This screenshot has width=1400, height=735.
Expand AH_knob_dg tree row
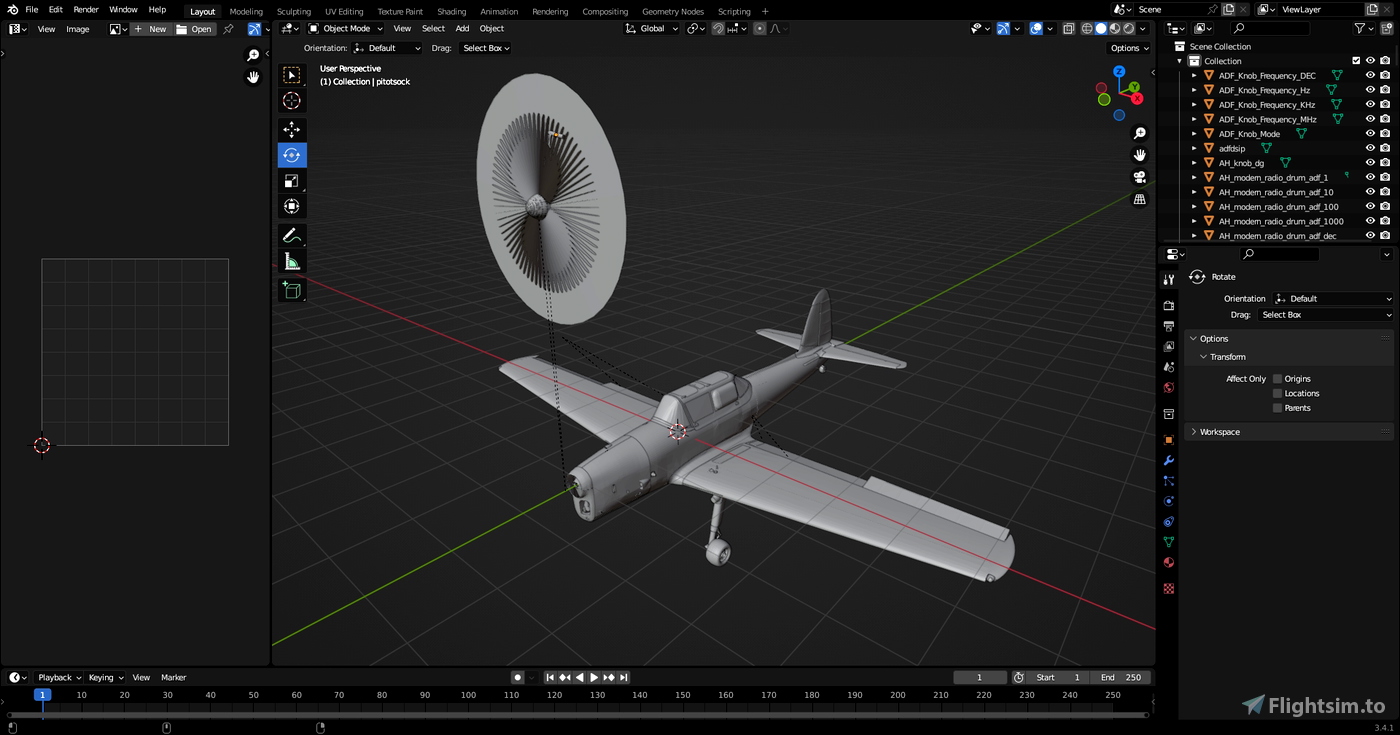pyautogui.click(x=1193, y=163)
